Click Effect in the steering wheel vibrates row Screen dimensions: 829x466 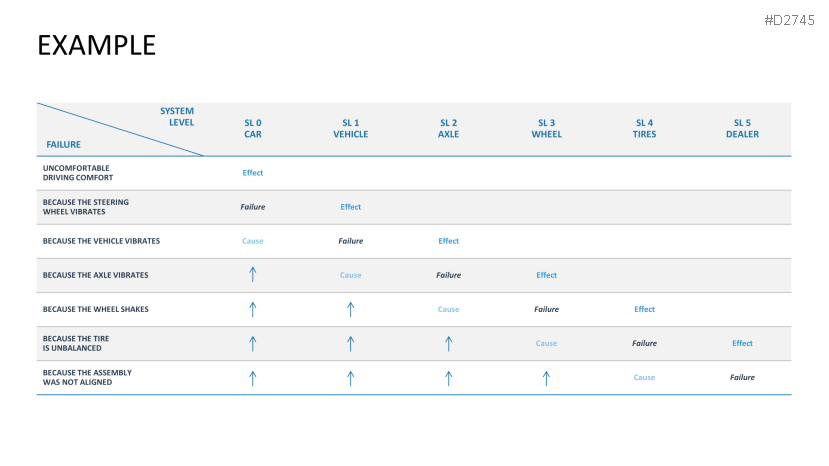(351, 207)
